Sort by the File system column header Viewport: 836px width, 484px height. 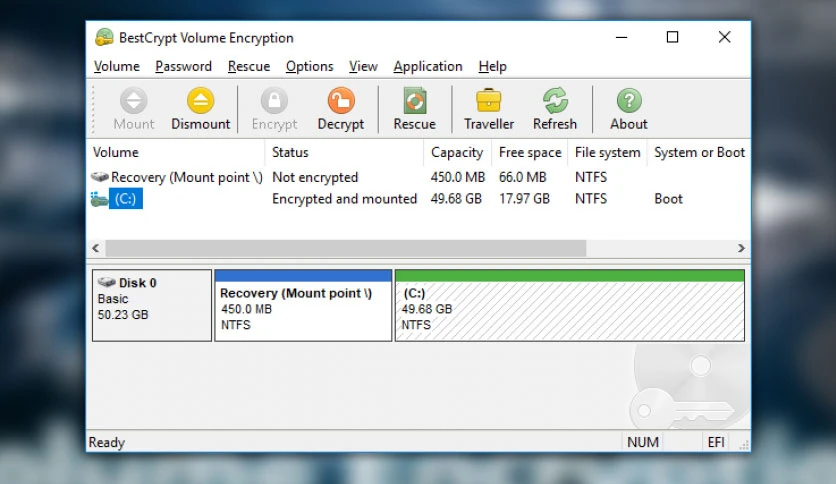(607, 152)
